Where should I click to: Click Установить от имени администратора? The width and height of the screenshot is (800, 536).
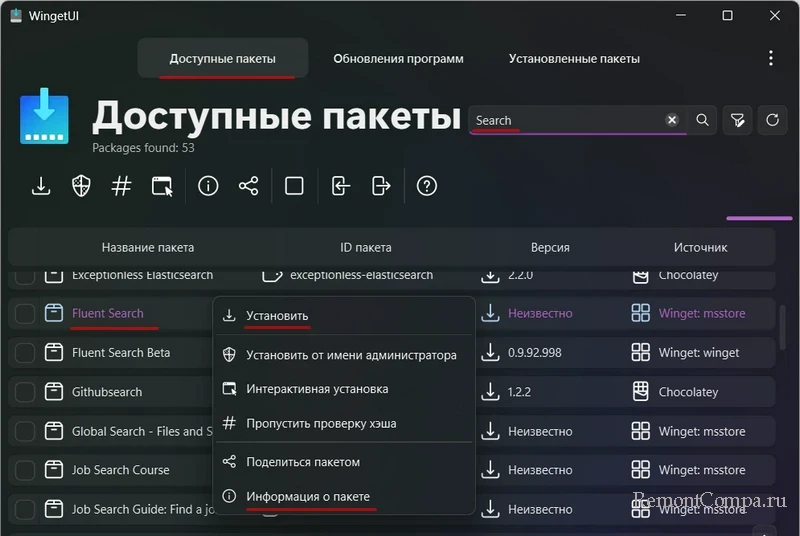point(351,355)
